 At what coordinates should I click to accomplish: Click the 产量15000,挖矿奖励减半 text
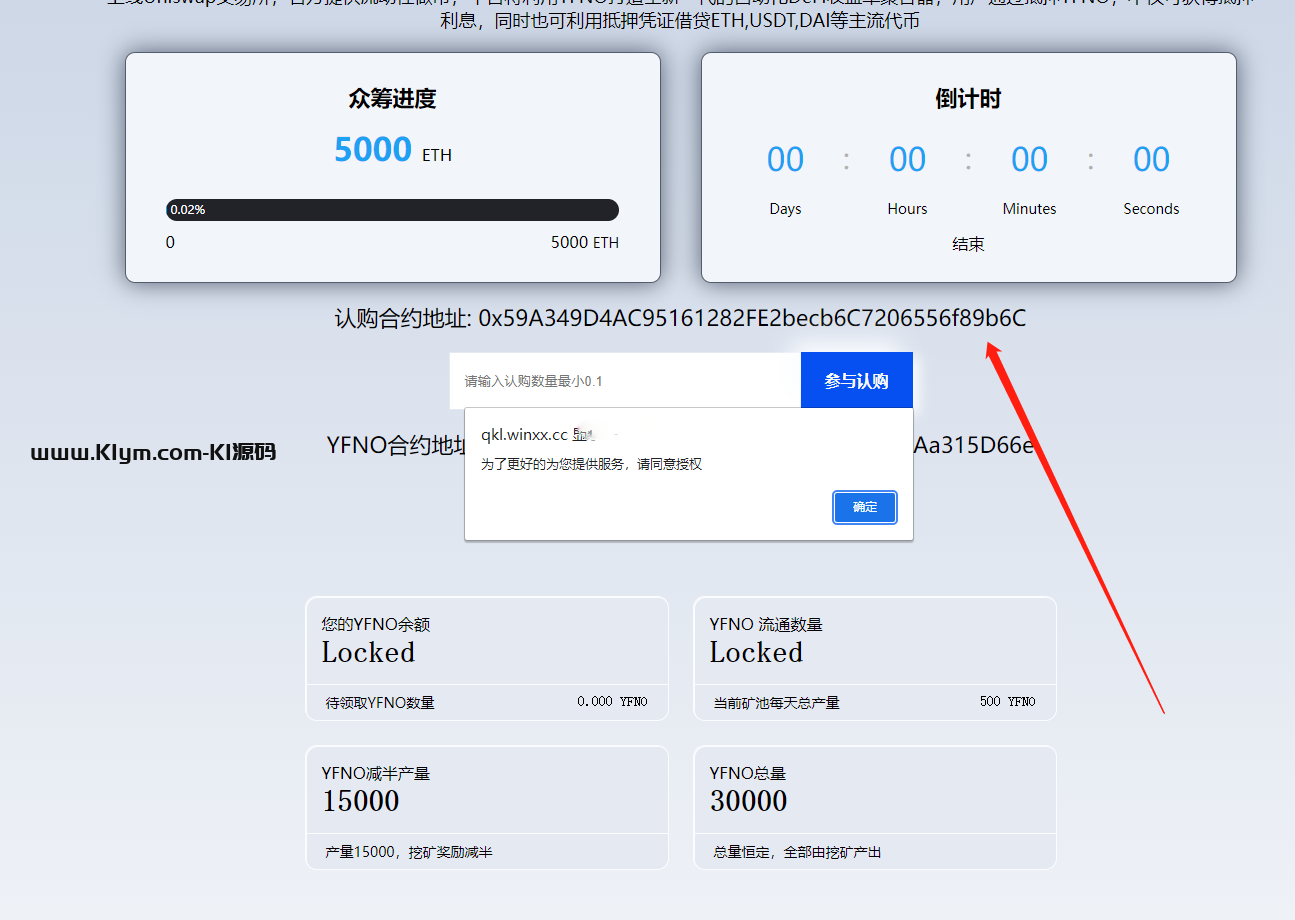tap(409, 853)
